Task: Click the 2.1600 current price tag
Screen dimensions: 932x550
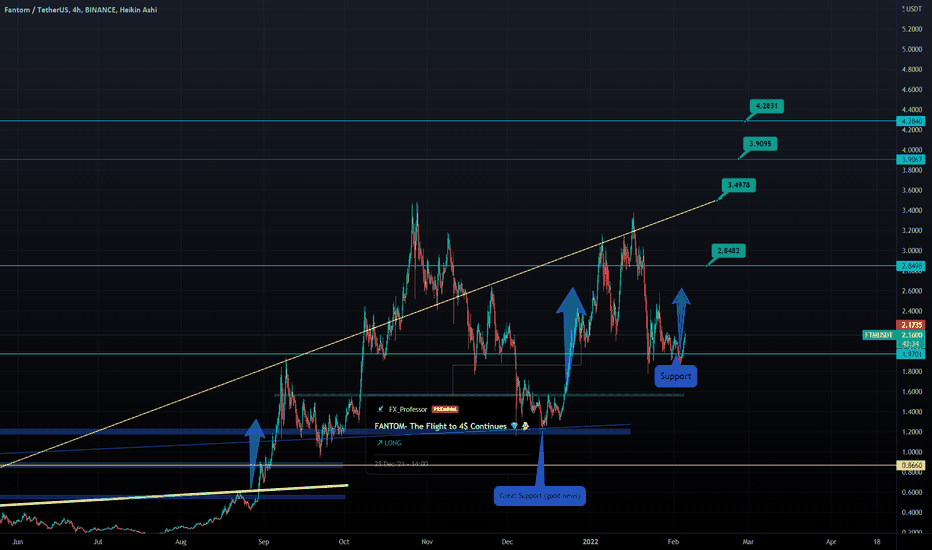Action: (x=911, y=335)
